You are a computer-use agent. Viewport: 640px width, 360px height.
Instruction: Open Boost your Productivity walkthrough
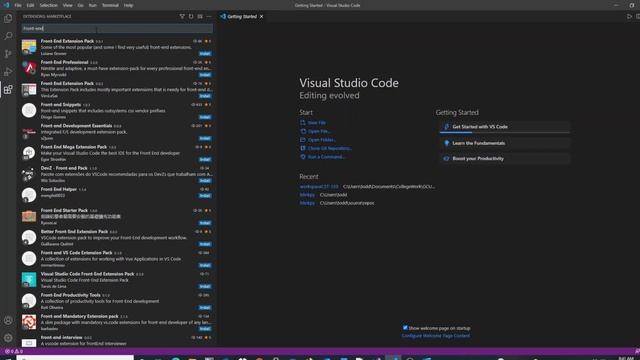[504, 158]
